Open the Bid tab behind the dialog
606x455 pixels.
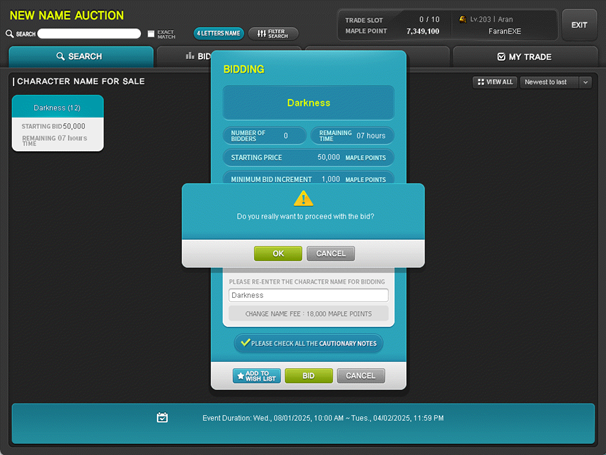(x=185, y=56)
